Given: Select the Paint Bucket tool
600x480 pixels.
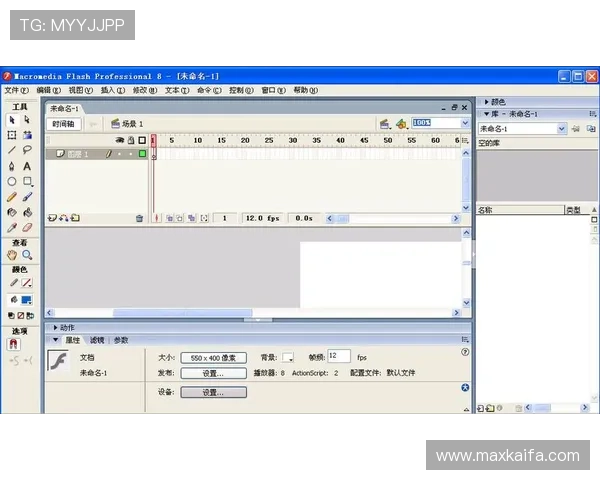Looking at the screenshot, I should click(27, 212).
